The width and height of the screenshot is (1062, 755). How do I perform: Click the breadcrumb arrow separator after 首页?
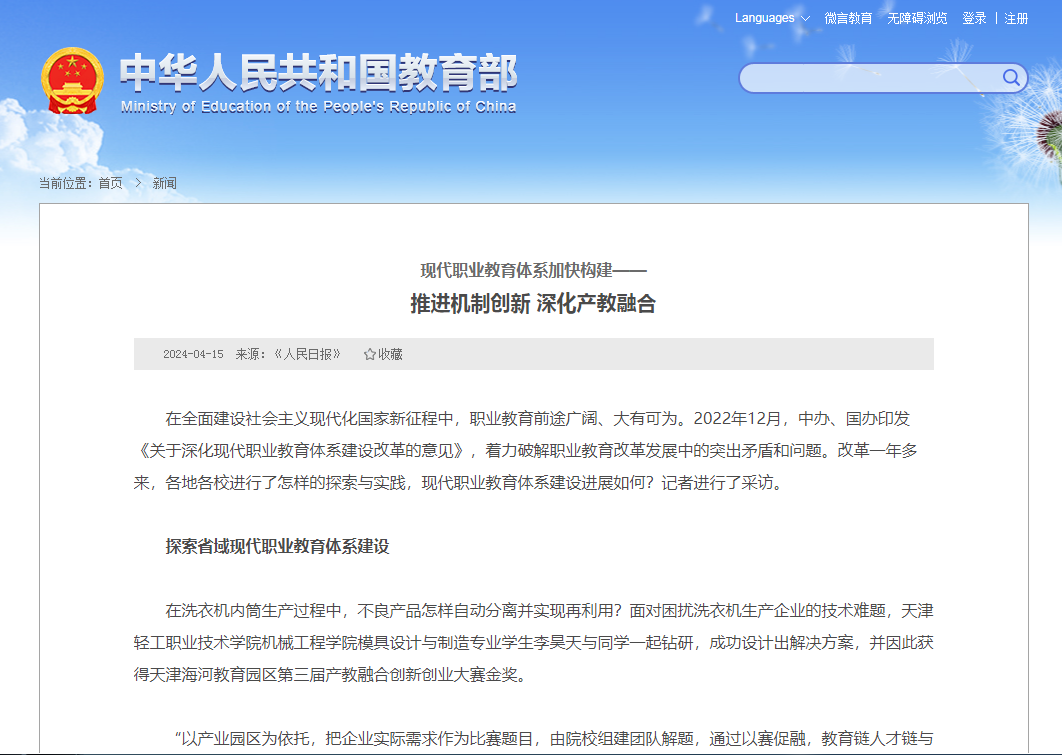click(x=137, y=183)
